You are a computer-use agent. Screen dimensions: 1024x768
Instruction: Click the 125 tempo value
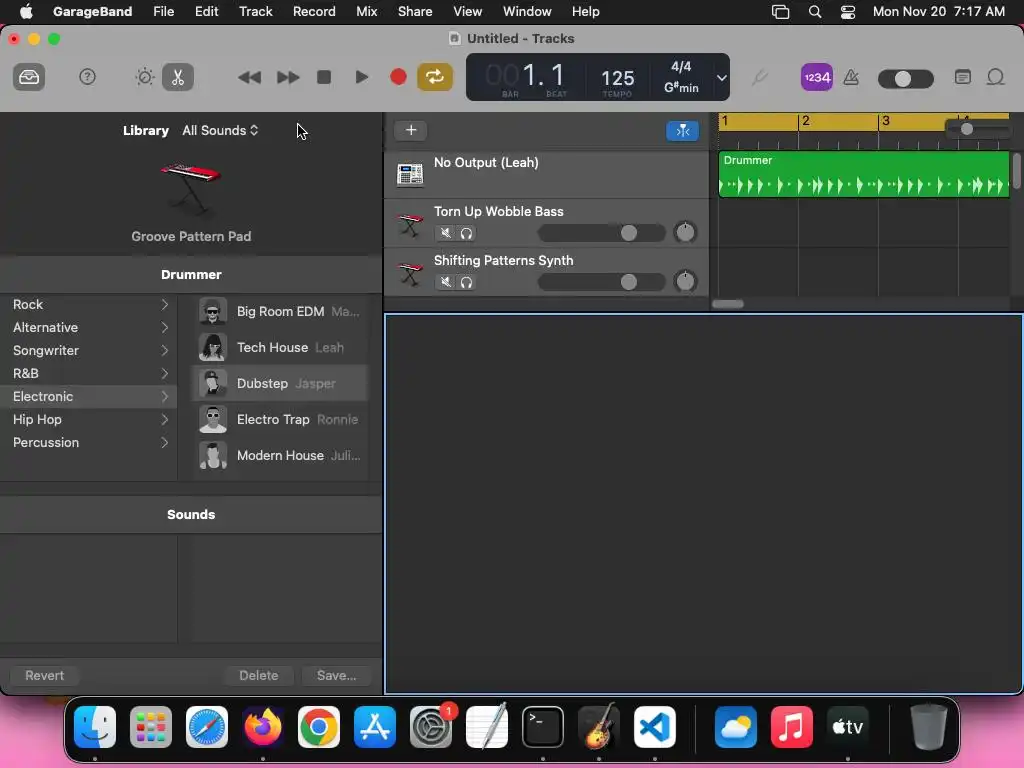(x=617, y=78)
